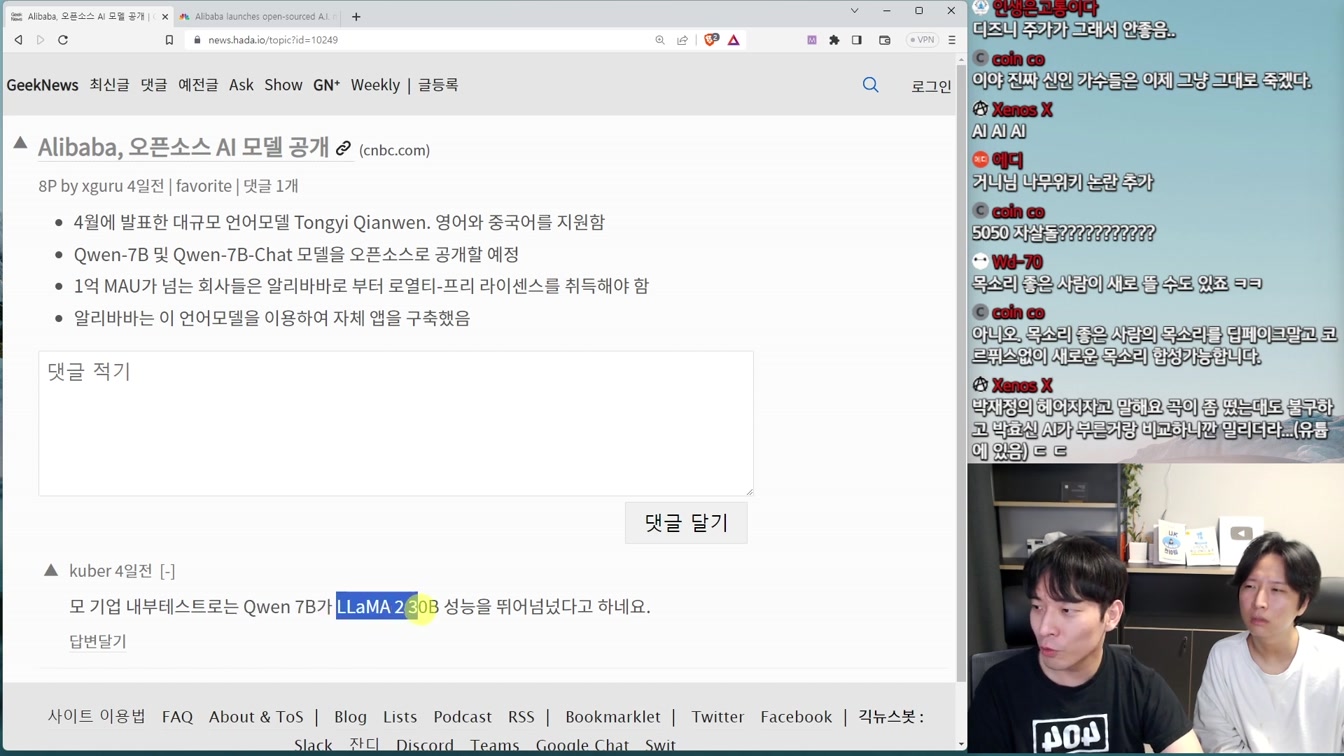
Task: Open the Extensions puzzle icon
Action: coord(834,40)
